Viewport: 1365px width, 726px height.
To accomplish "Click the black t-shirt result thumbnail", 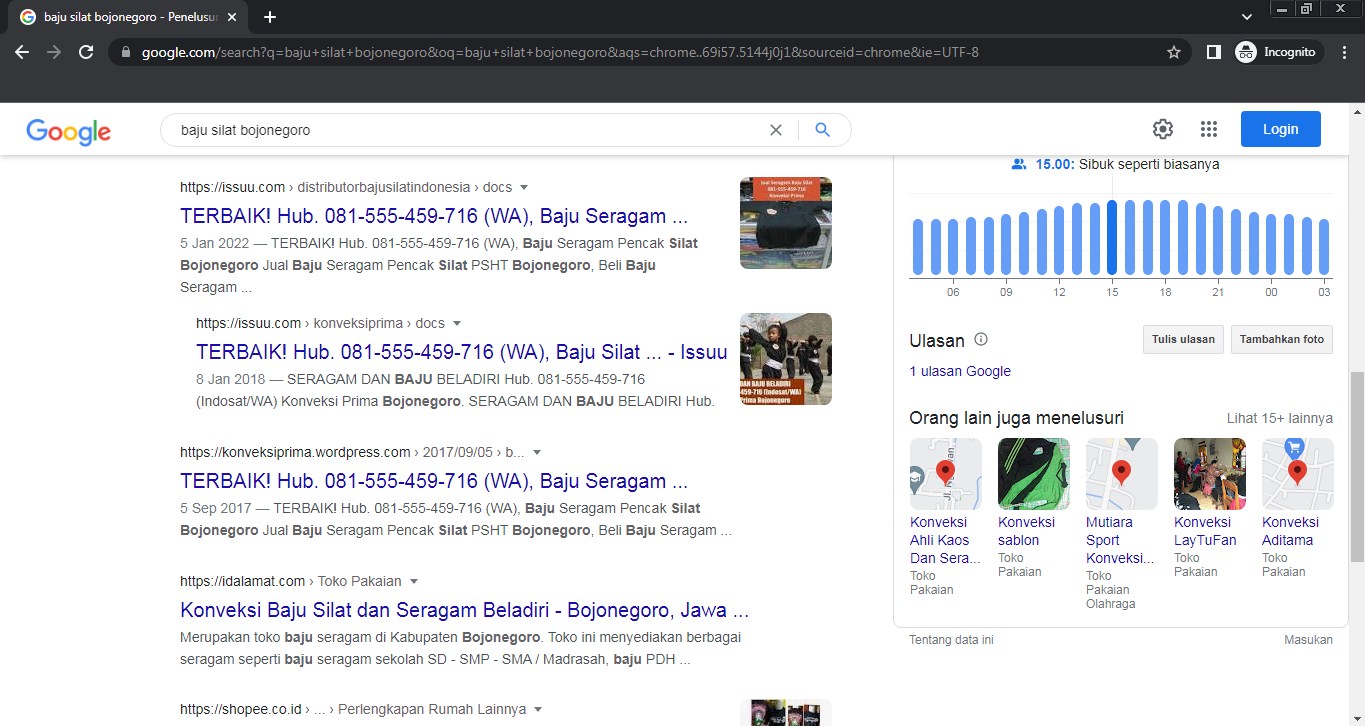I will (x=786, y=223).
